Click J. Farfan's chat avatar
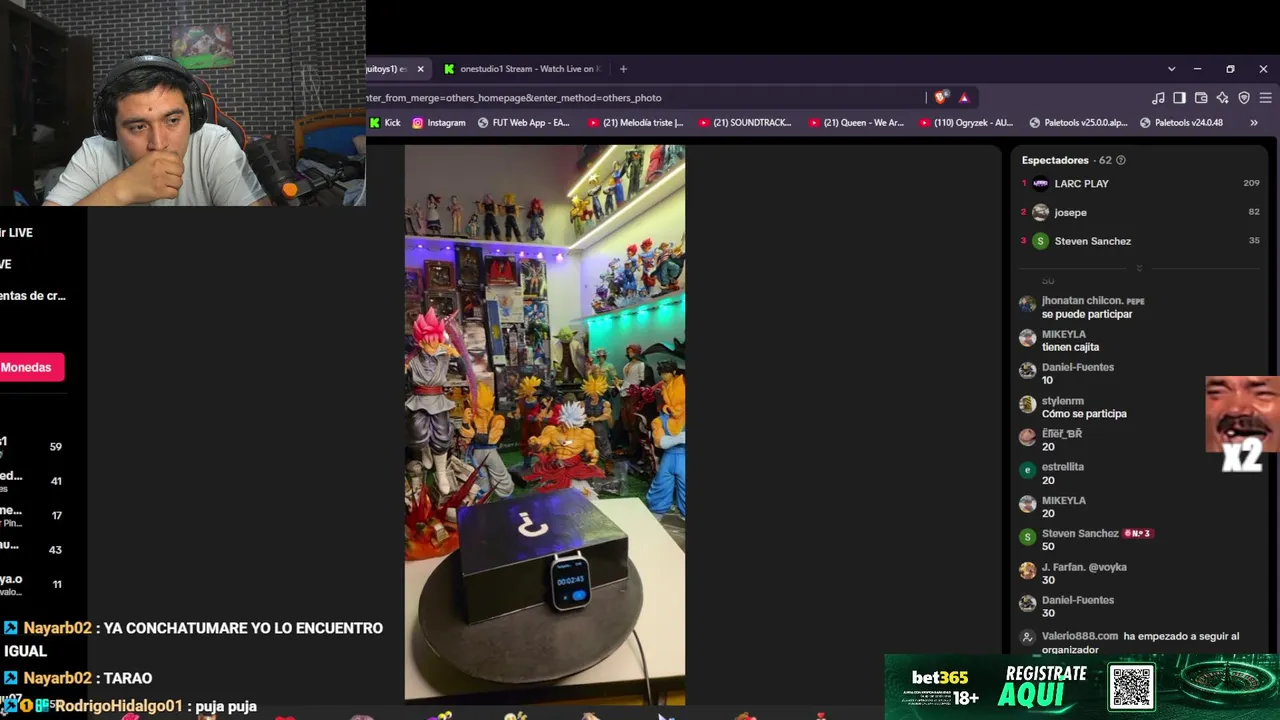Viewport: 1280px width, 720px height. [x=1027, y=570]
